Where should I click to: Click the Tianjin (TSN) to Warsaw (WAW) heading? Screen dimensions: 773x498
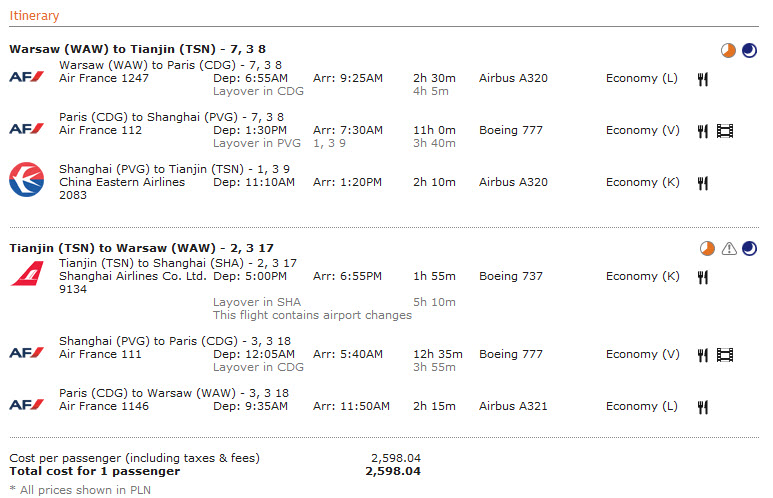click(x=141, y=248)
